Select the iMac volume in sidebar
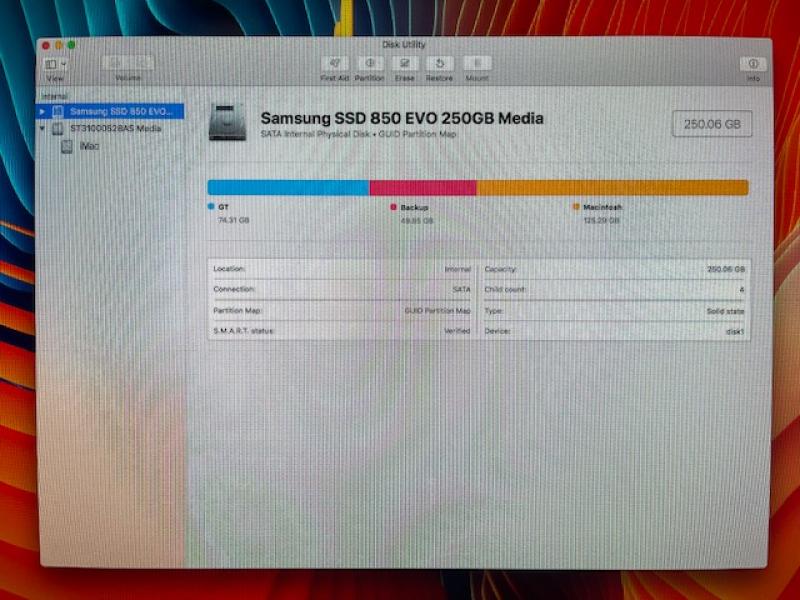This screenshot has height=600, width=800. click(x=89, y=146)
